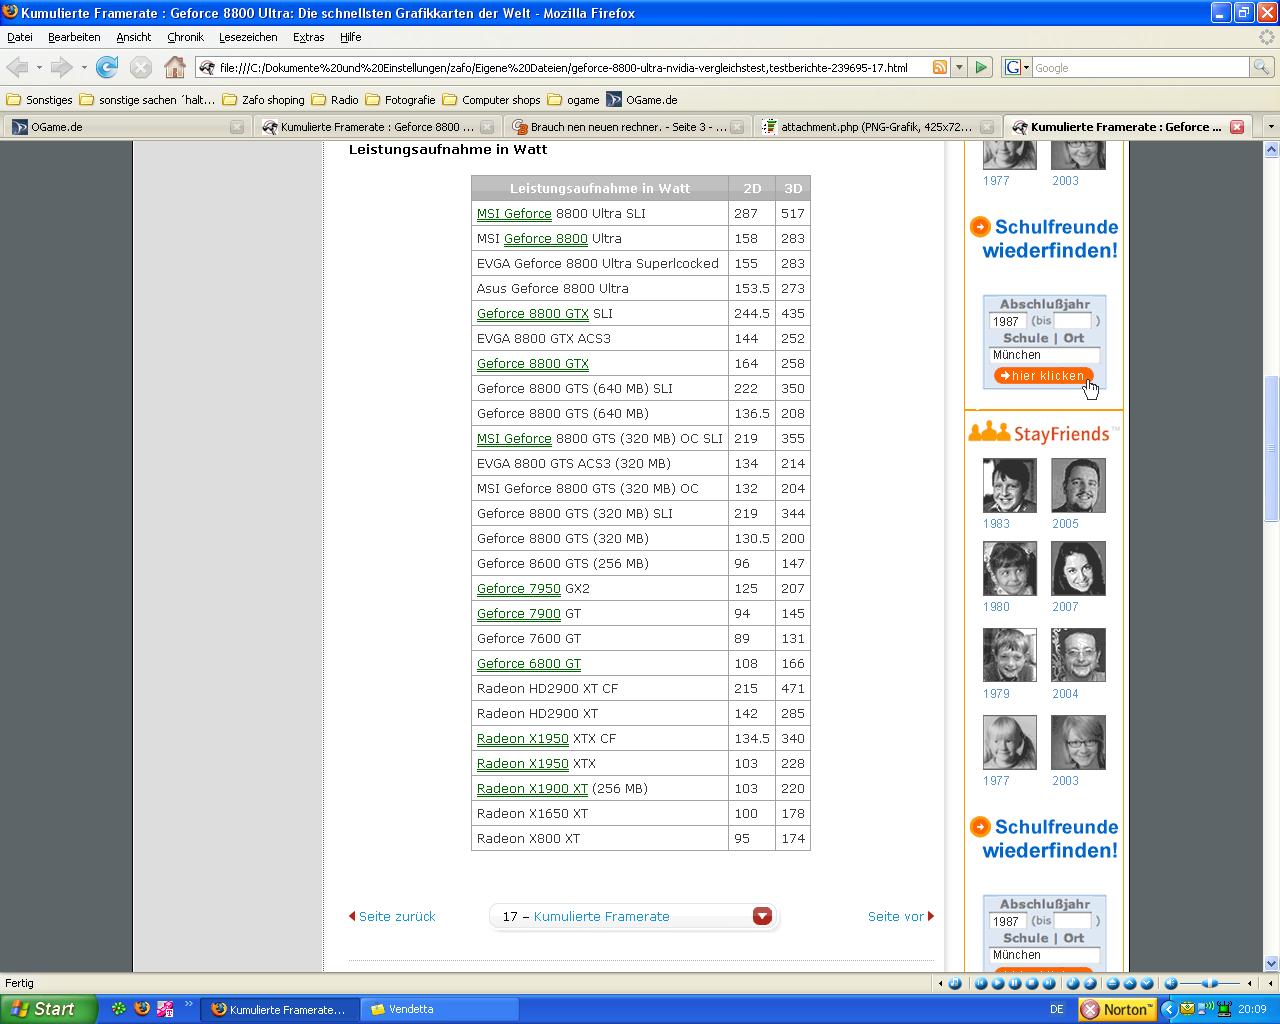This screenshot has height=1024, width=1280.
Task: Open the OGame.de bookmark
Action: click(x=641, y=100)
